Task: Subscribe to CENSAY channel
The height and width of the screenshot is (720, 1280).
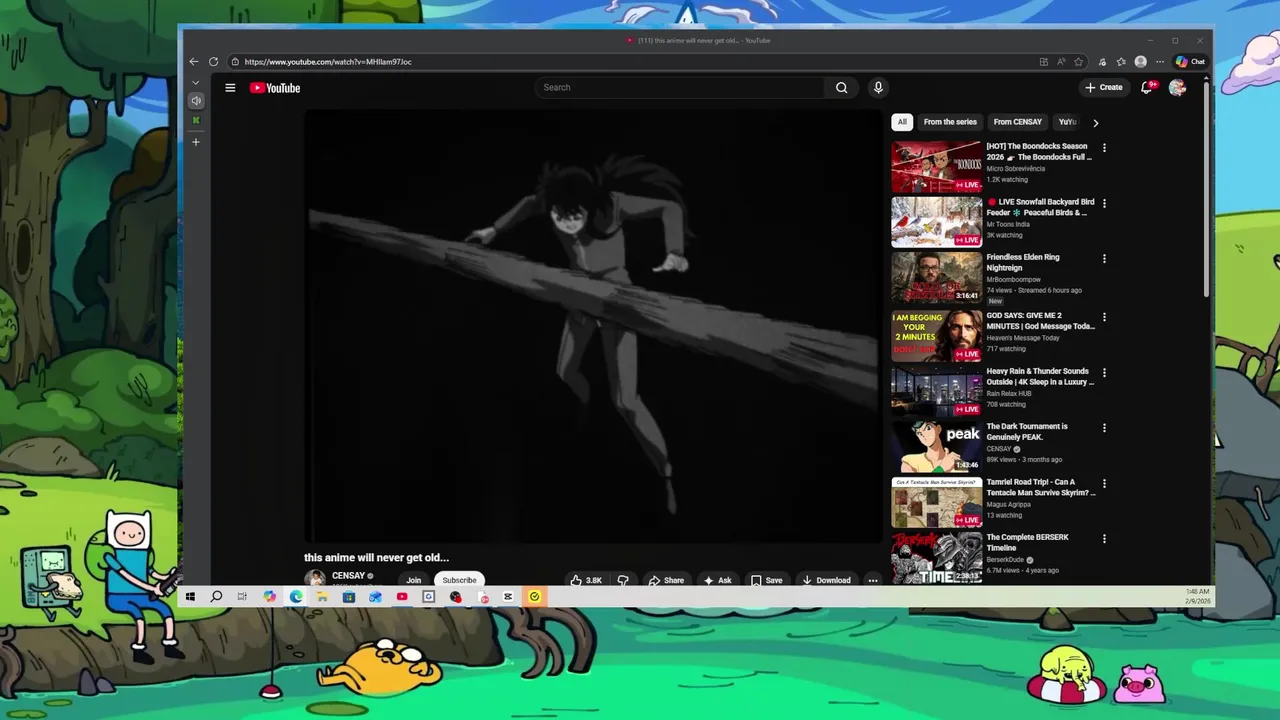Action: 459,580
